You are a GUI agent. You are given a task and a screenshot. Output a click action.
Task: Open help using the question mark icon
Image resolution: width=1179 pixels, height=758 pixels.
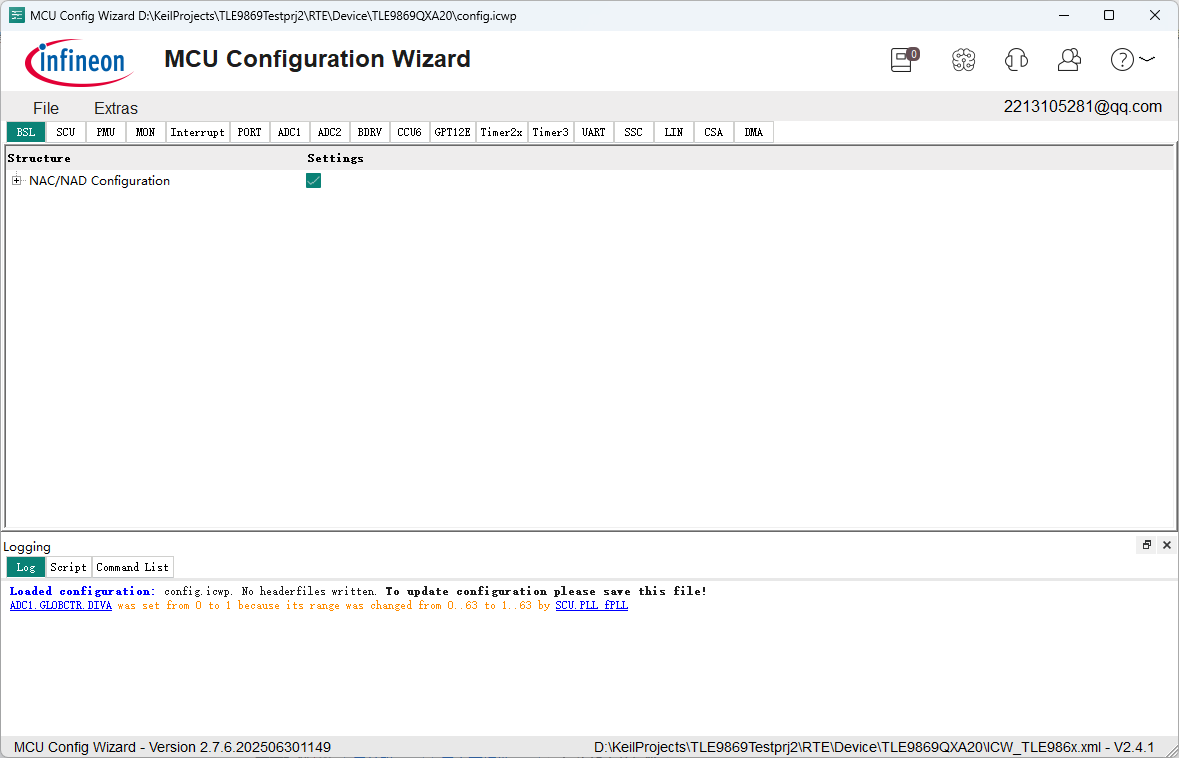tap(1121, 60)
